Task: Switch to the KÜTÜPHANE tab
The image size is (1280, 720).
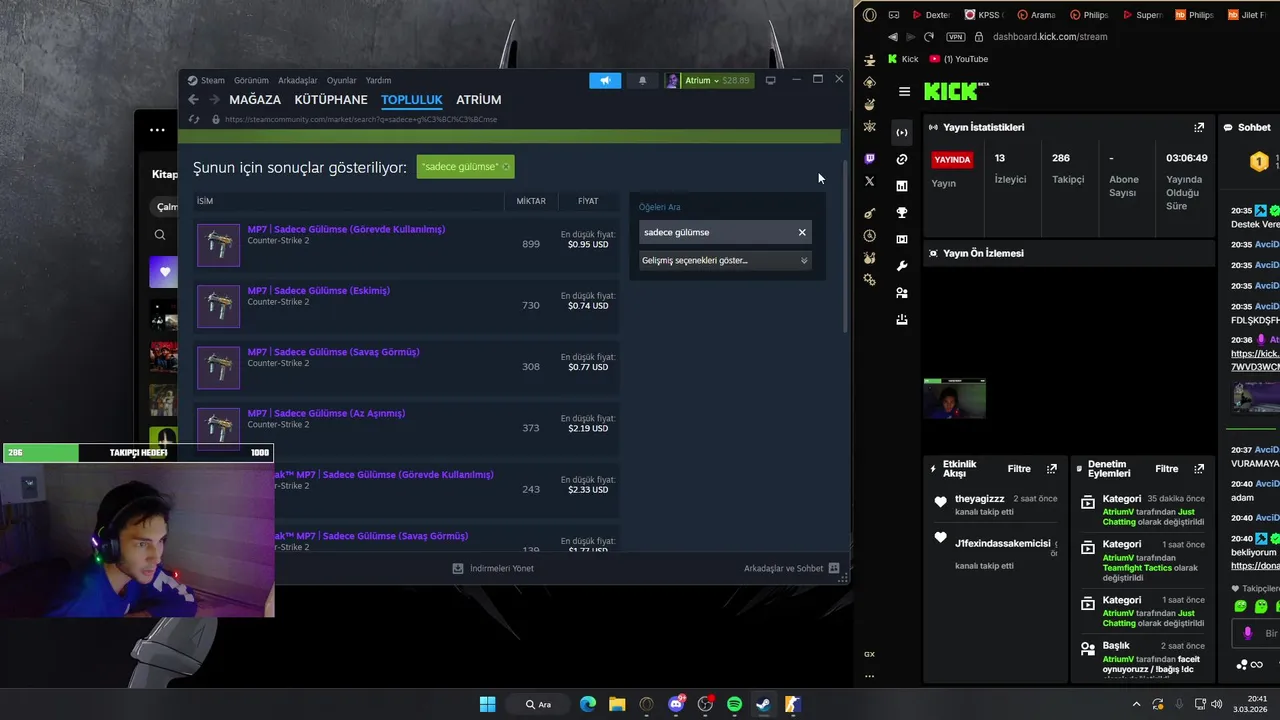Action: coord(331,99)
